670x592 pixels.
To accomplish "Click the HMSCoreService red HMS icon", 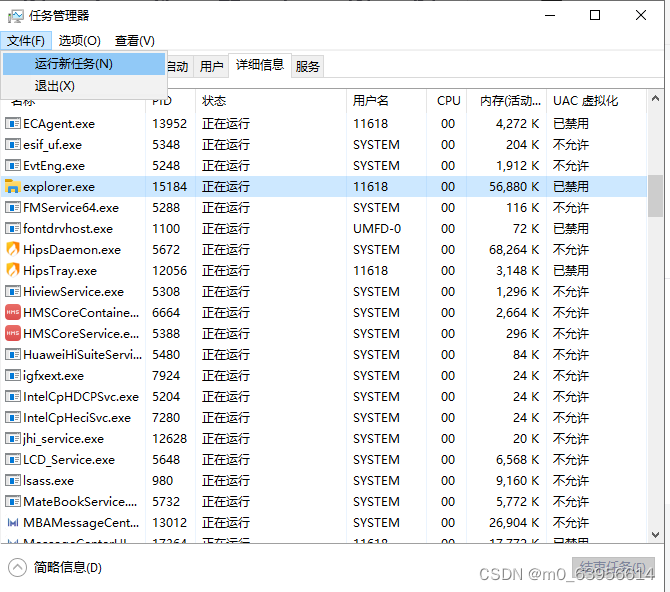I will pos(13,333).
